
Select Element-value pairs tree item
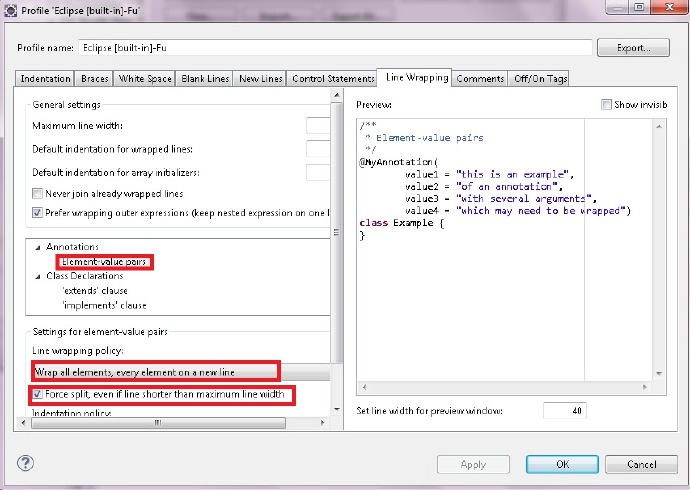tap(104, 262)
